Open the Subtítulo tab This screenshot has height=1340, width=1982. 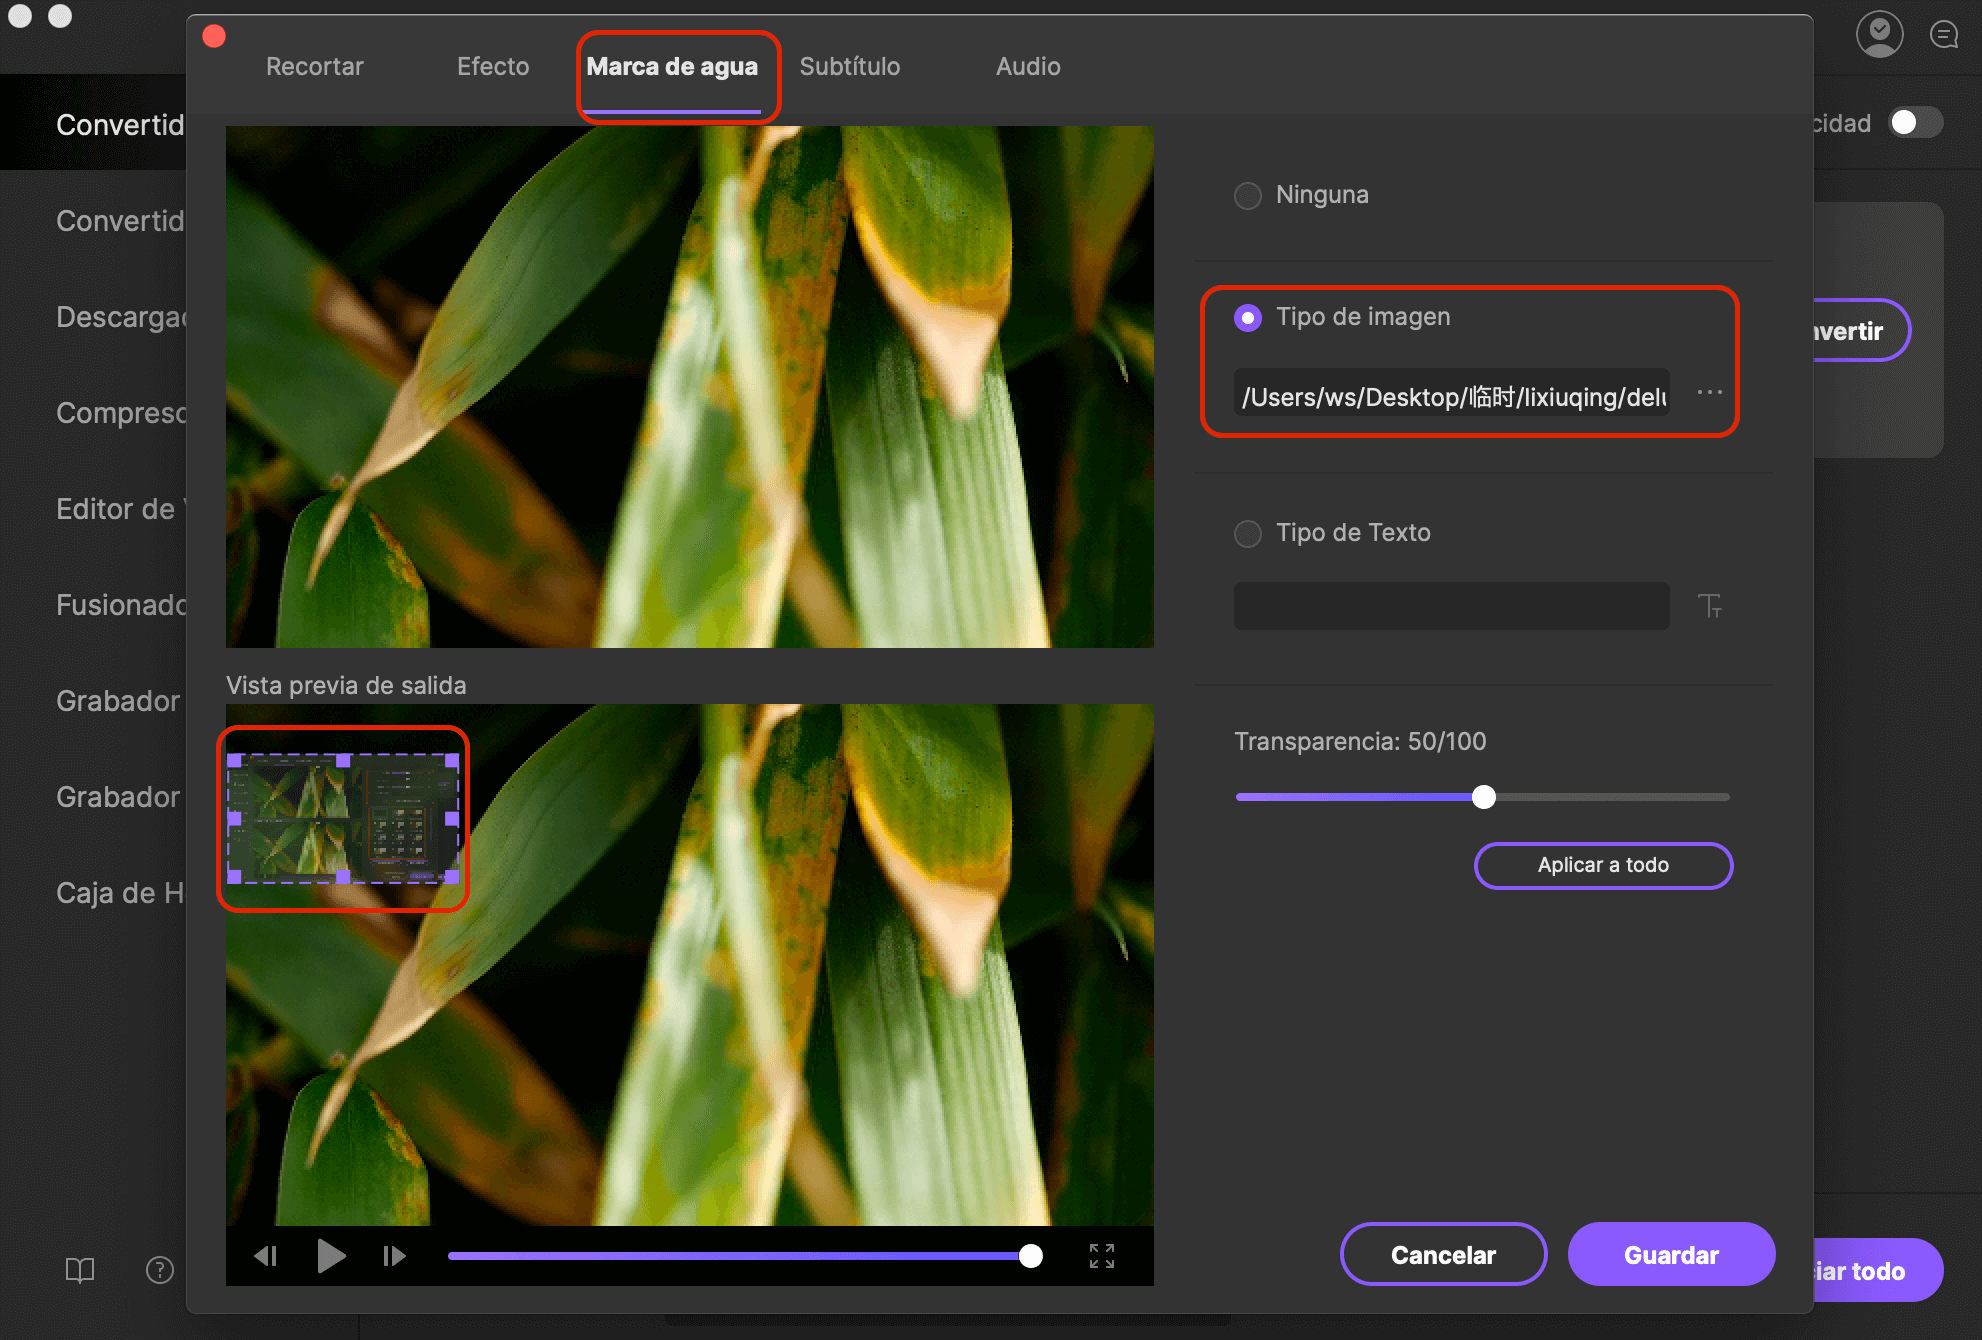click(850, 66)
